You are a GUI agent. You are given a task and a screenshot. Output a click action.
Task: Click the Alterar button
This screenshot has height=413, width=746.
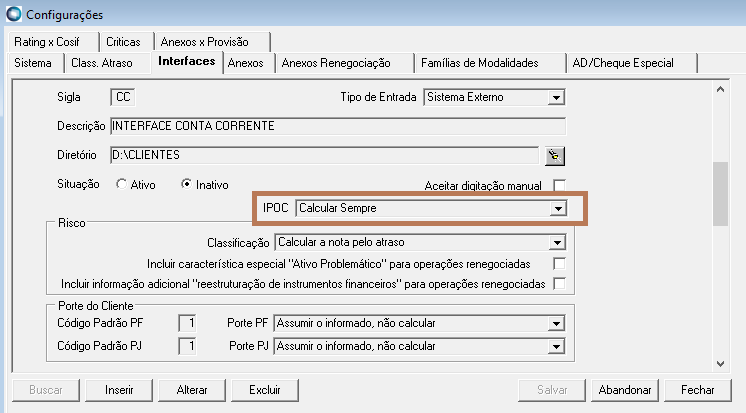coord(192,389)
